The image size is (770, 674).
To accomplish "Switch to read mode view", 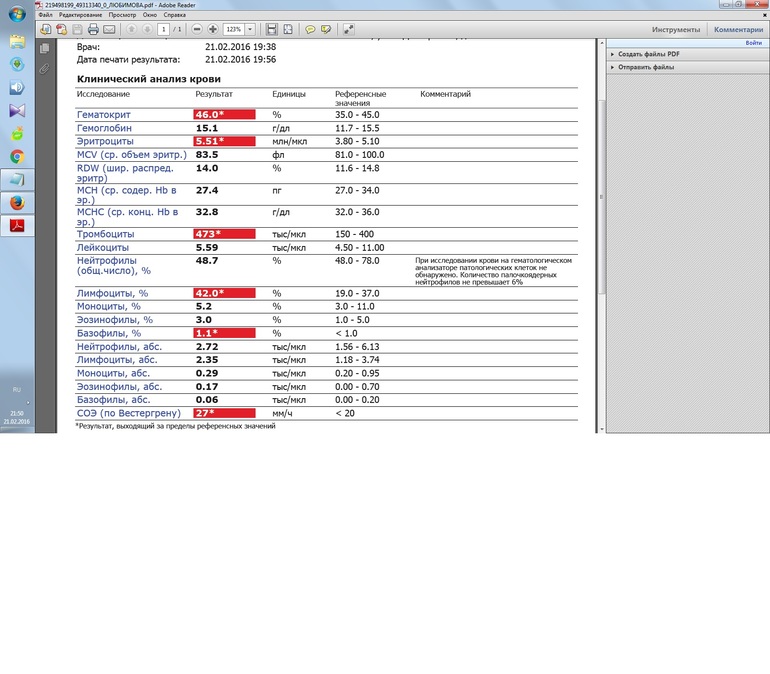I will pyautogui.click(x=349, y=30).
